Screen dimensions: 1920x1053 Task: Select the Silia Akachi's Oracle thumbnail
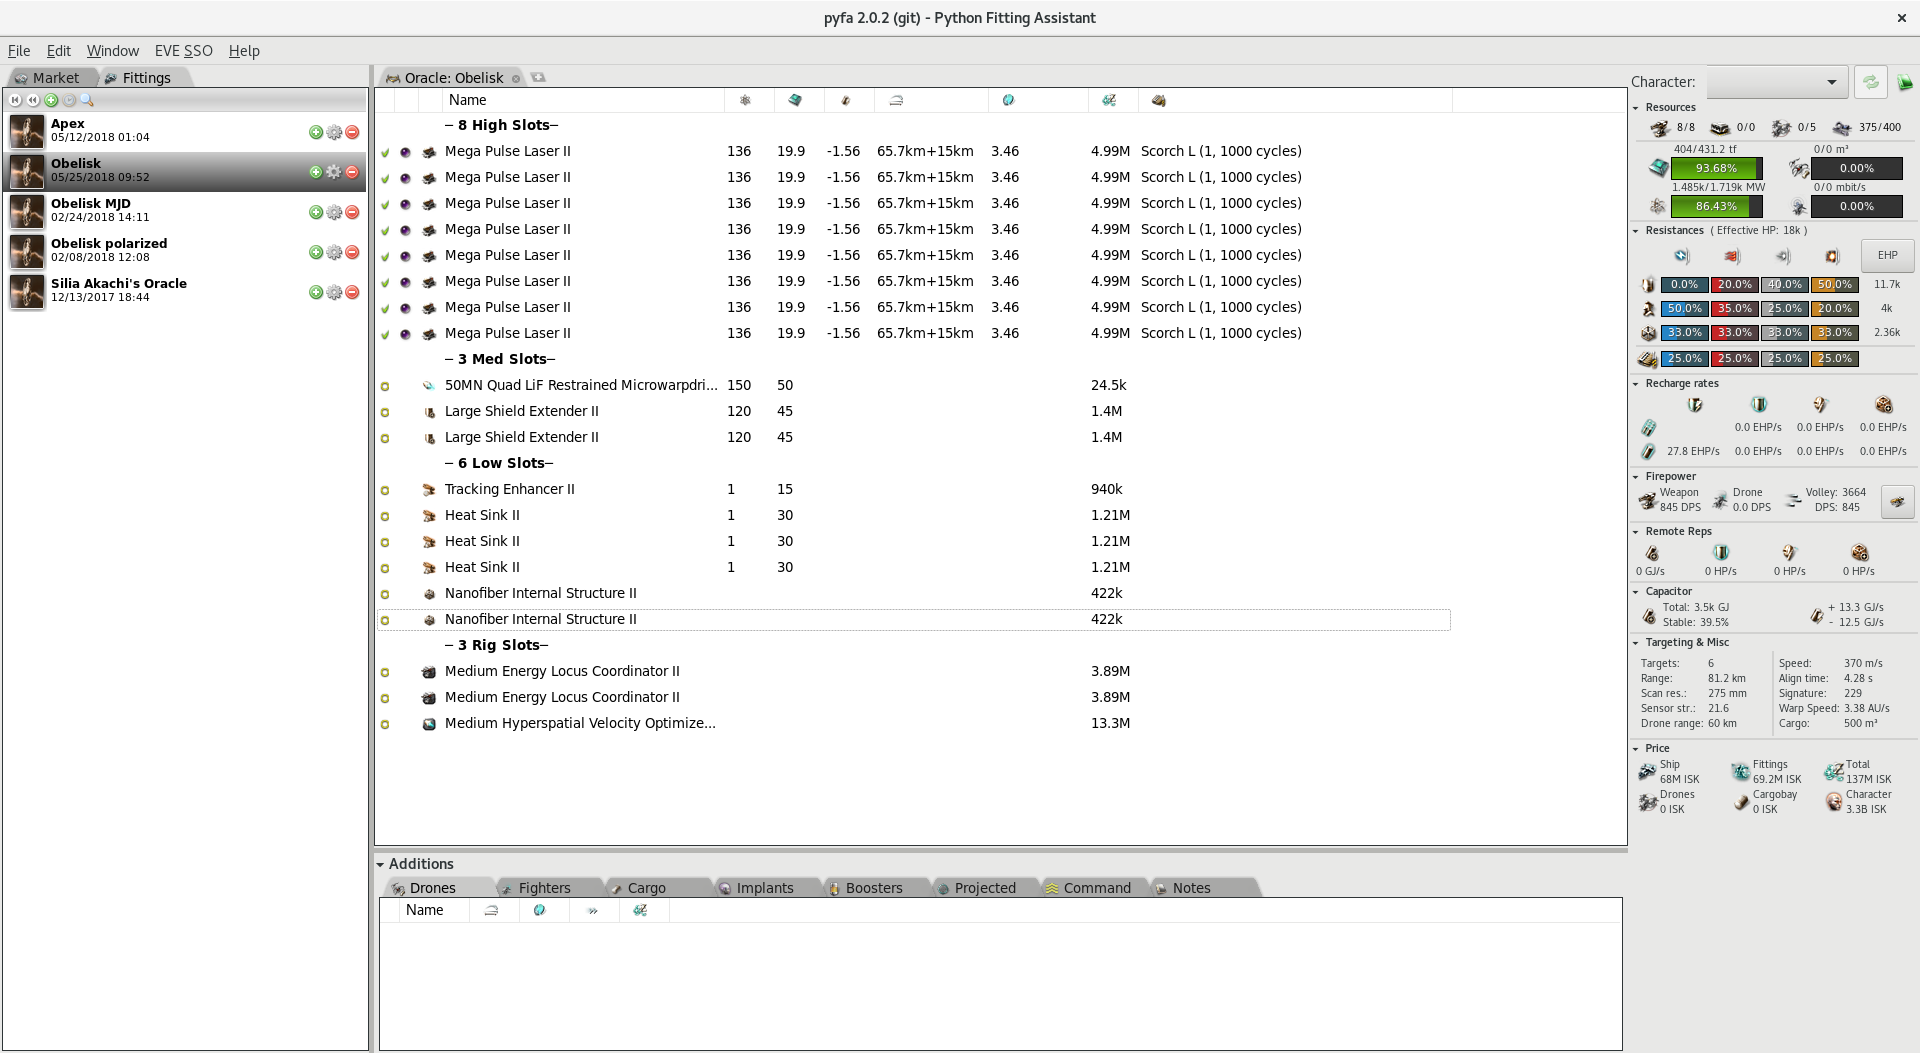tap(26, 291)
